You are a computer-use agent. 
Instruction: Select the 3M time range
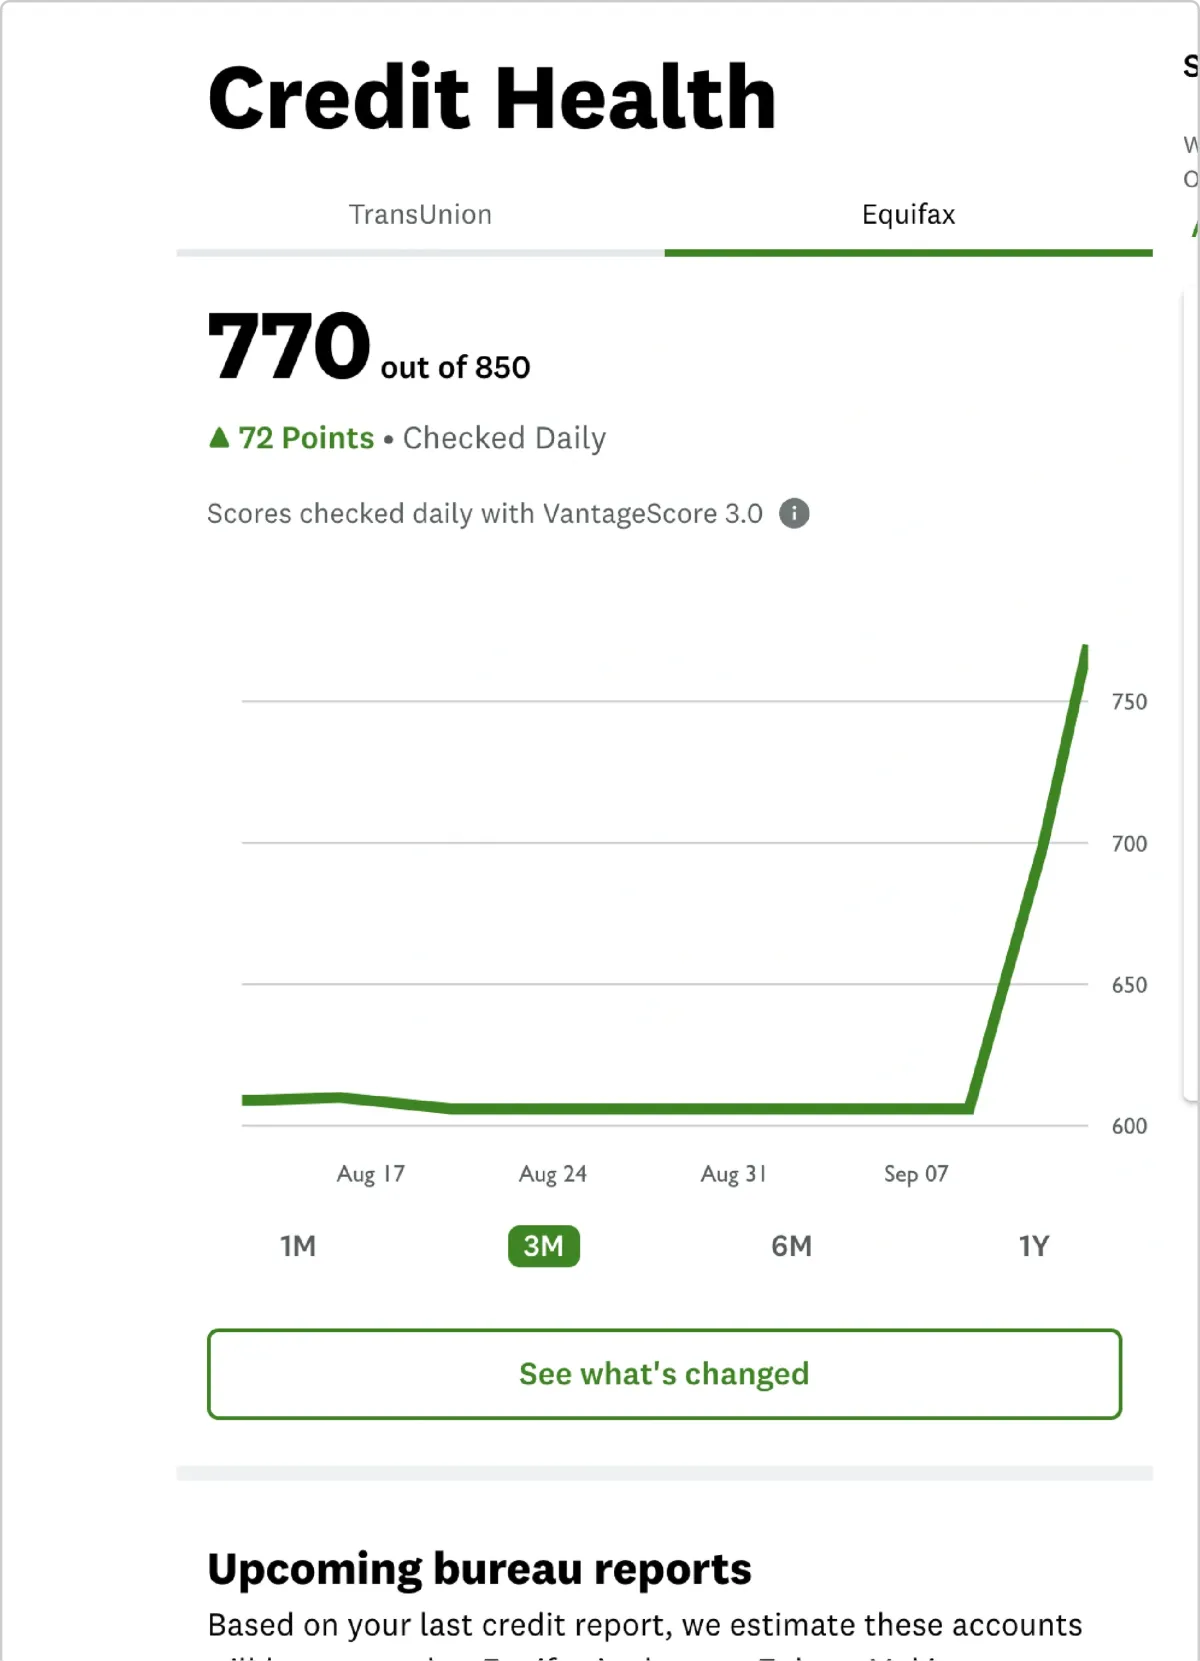pos(544,1246)
